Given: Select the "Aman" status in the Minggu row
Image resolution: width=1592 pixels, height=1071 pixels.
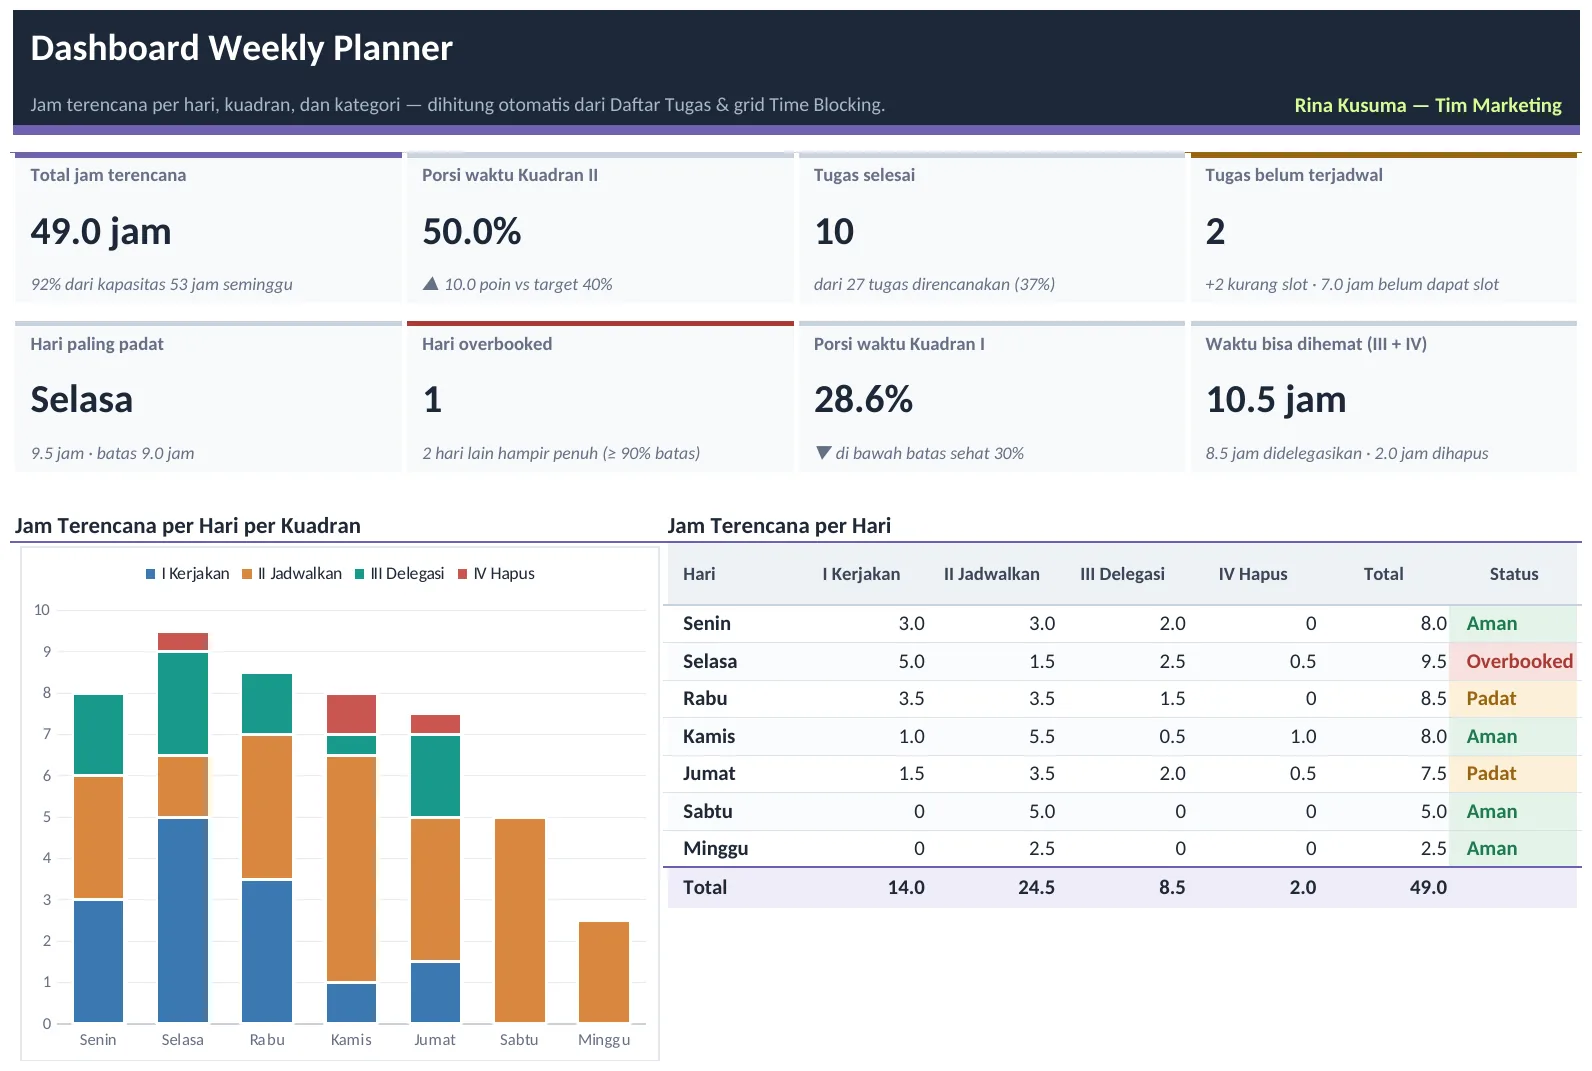Looking at the screenshot, I should [1491, 848].
